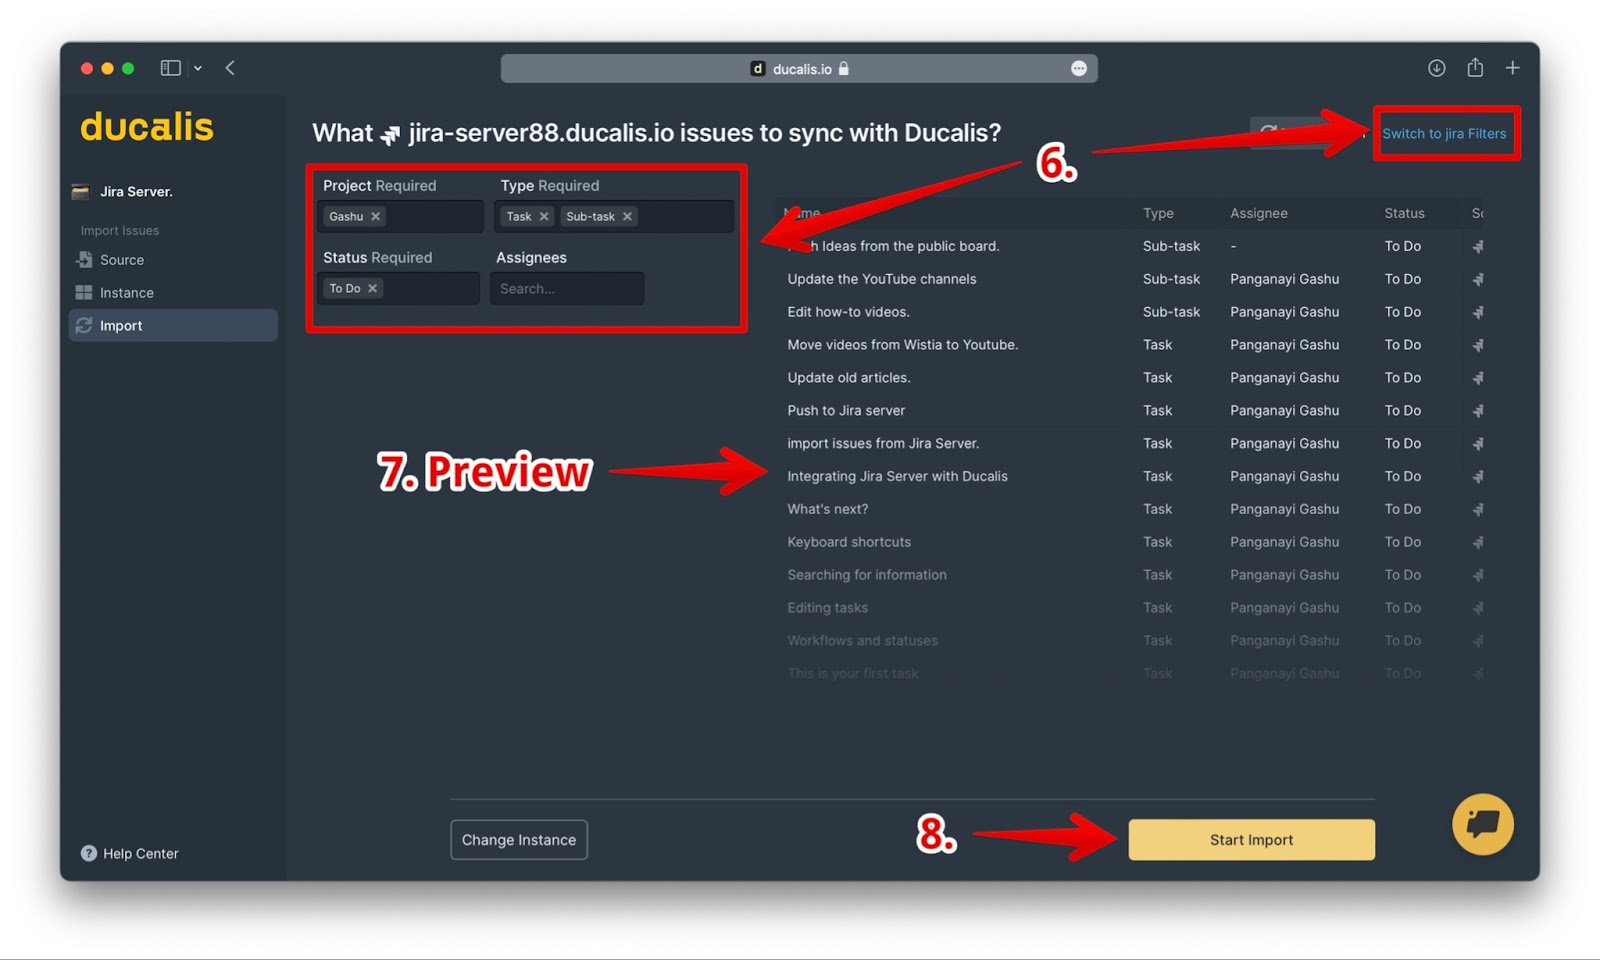Click the Help Center question icon
The height and width of the screenshot is (960, 1600).
(x=89, y=853)
